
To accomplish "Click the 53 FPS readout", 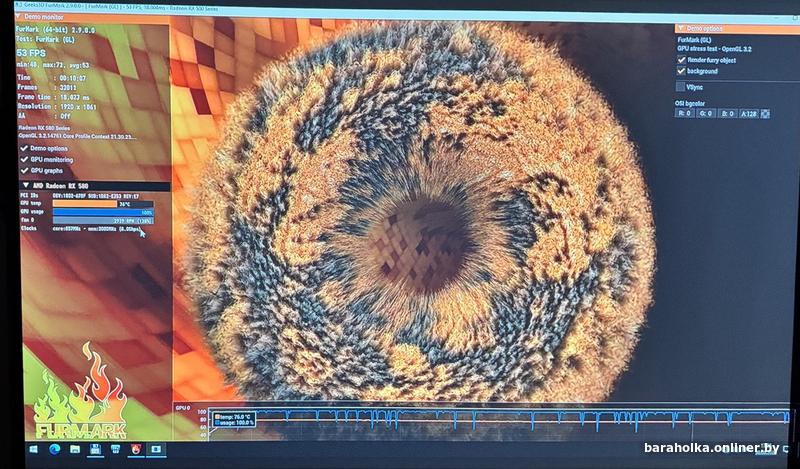I will click(31, 53).
